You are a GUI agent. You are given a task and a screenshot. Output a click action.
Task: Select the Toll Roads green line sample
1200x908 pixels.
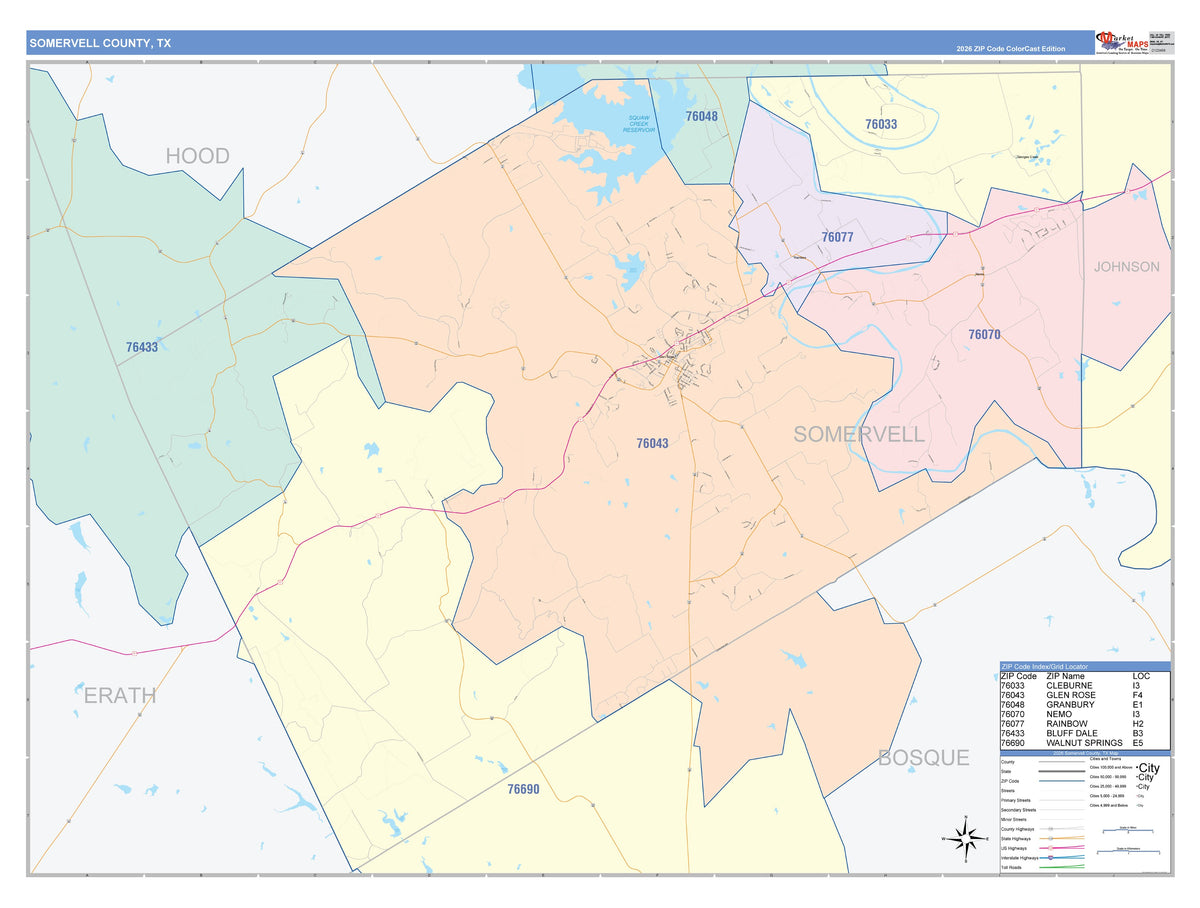(x=1062, y=866)
